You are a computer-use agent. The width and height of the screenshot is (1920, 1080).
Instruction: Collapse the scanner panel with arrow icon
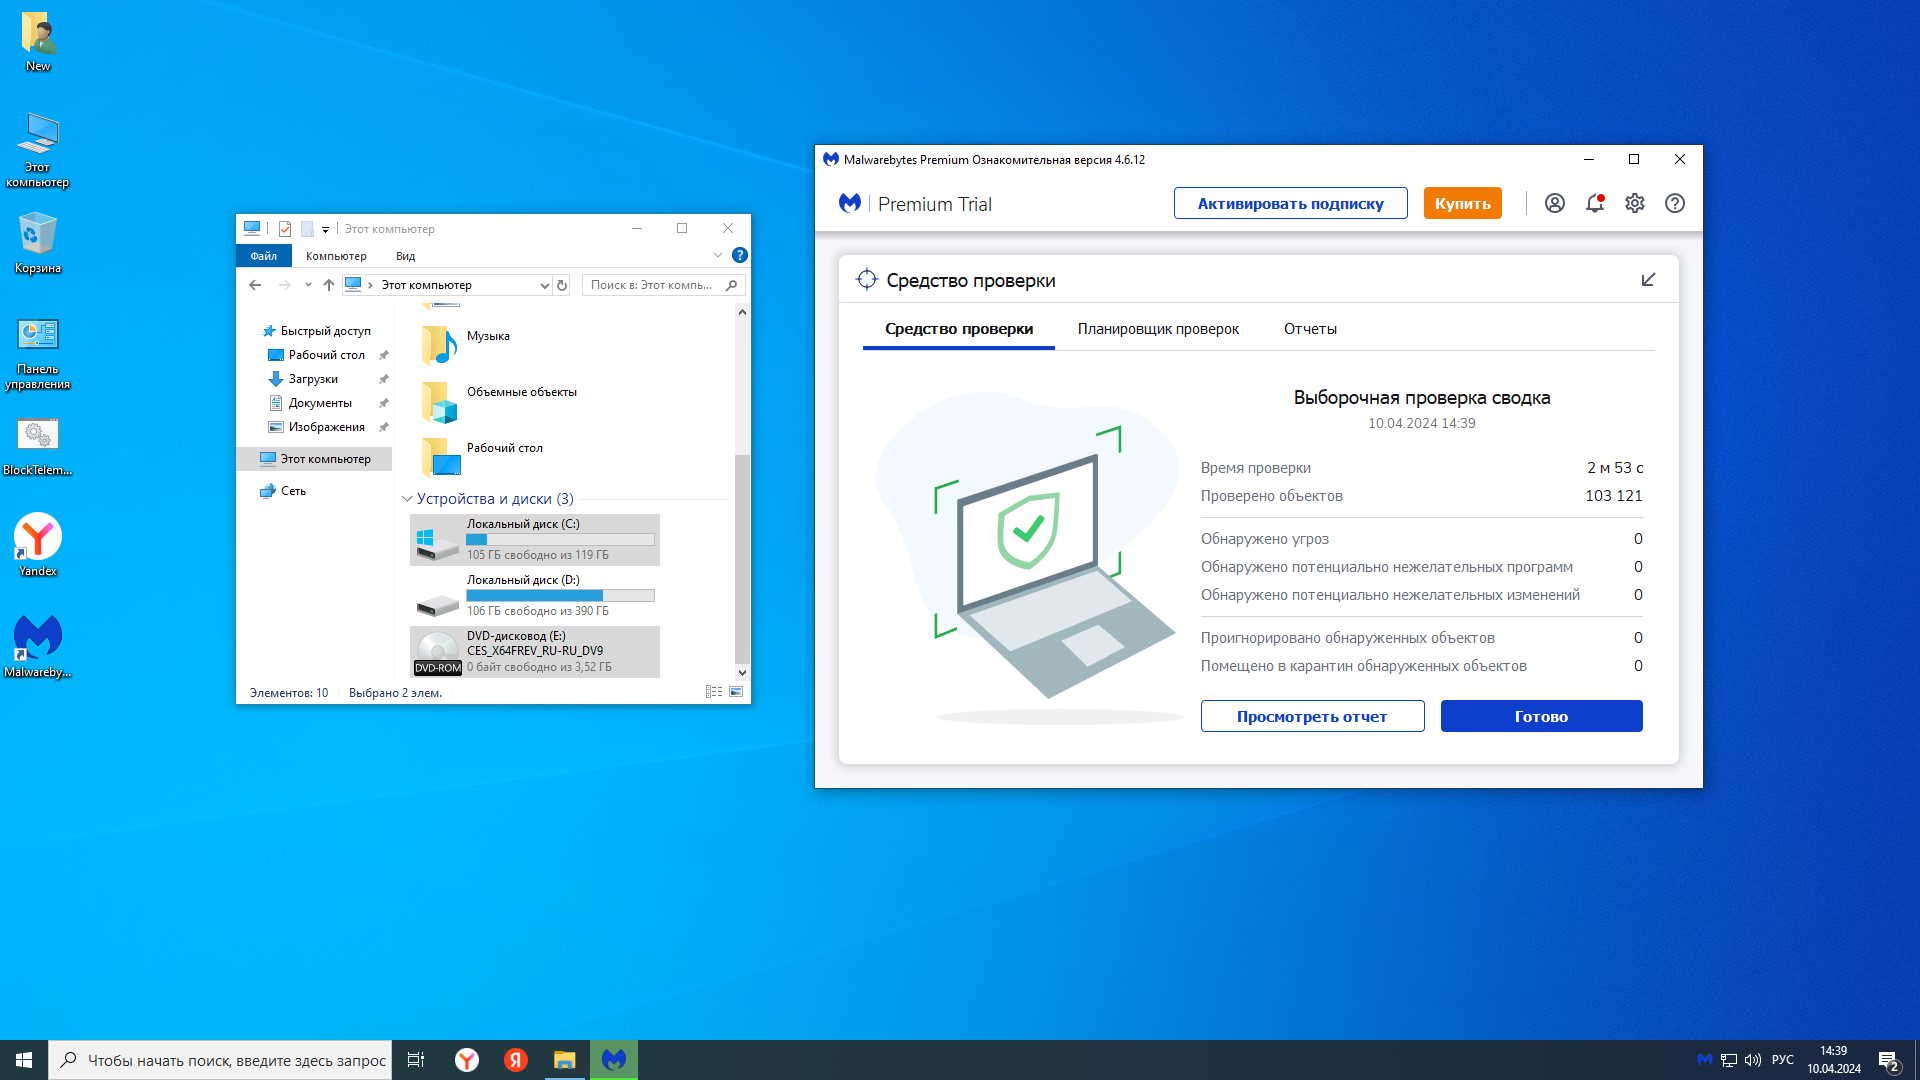1648,280
